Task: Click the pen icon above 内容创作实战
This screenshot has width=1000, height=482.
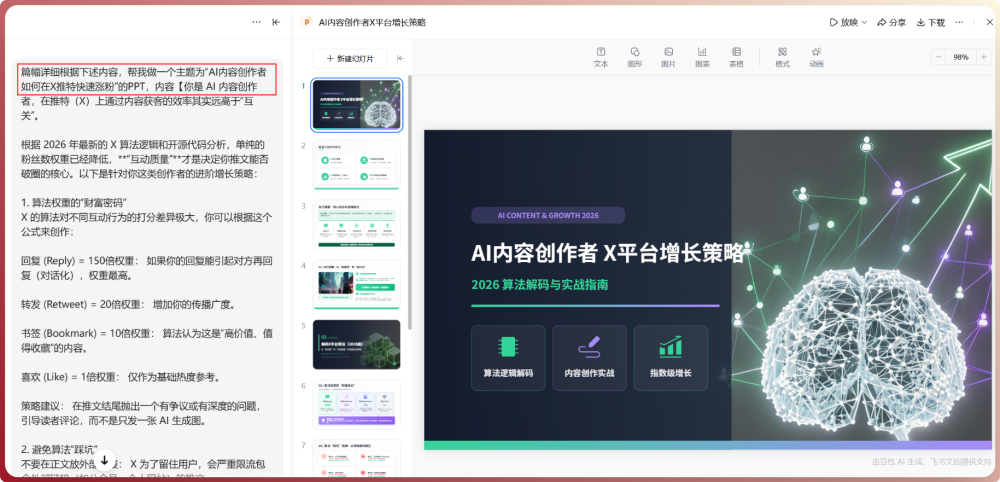Action: [x=589, y=346]
